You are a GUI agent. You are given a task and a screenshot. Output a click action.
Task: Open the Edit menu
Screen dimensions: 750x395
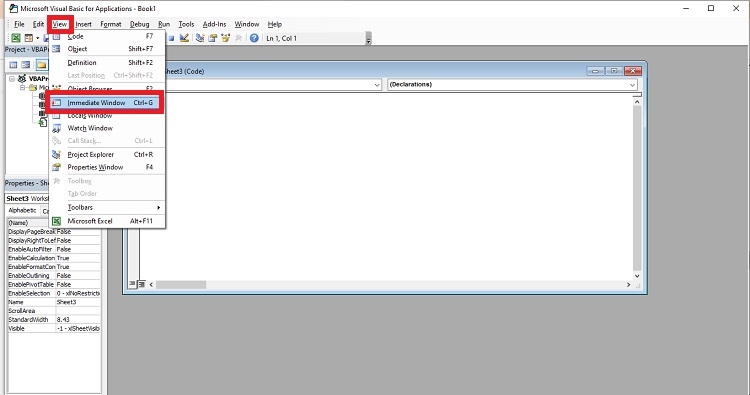click(38, 24)
